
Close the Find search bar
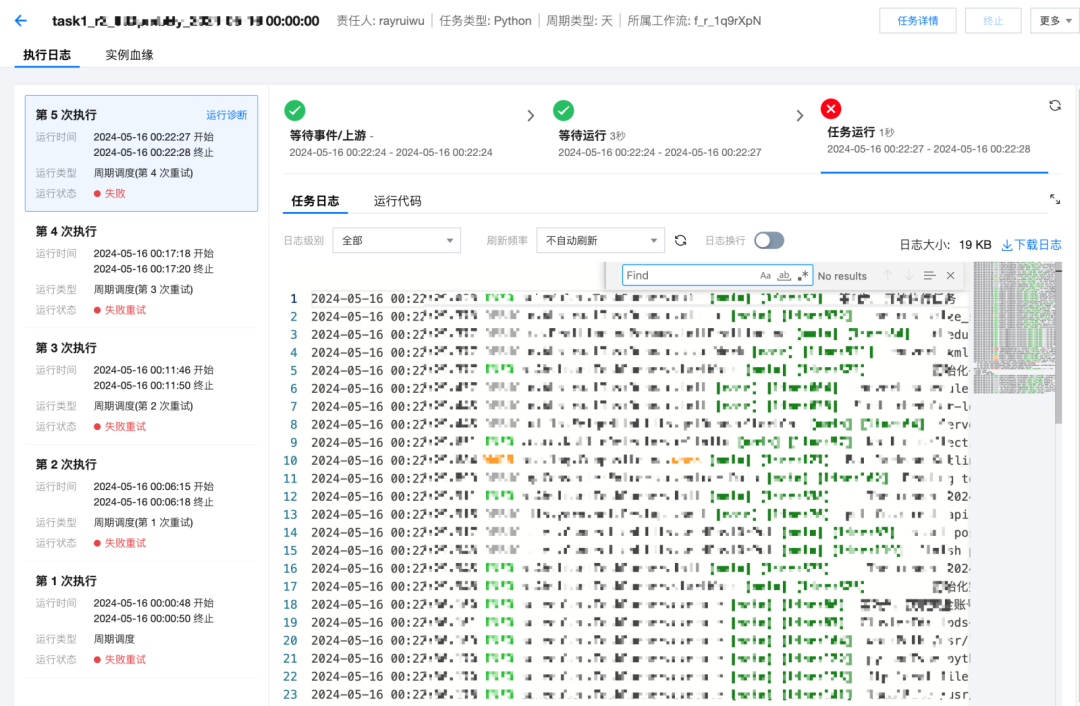(x=951, y=276)
